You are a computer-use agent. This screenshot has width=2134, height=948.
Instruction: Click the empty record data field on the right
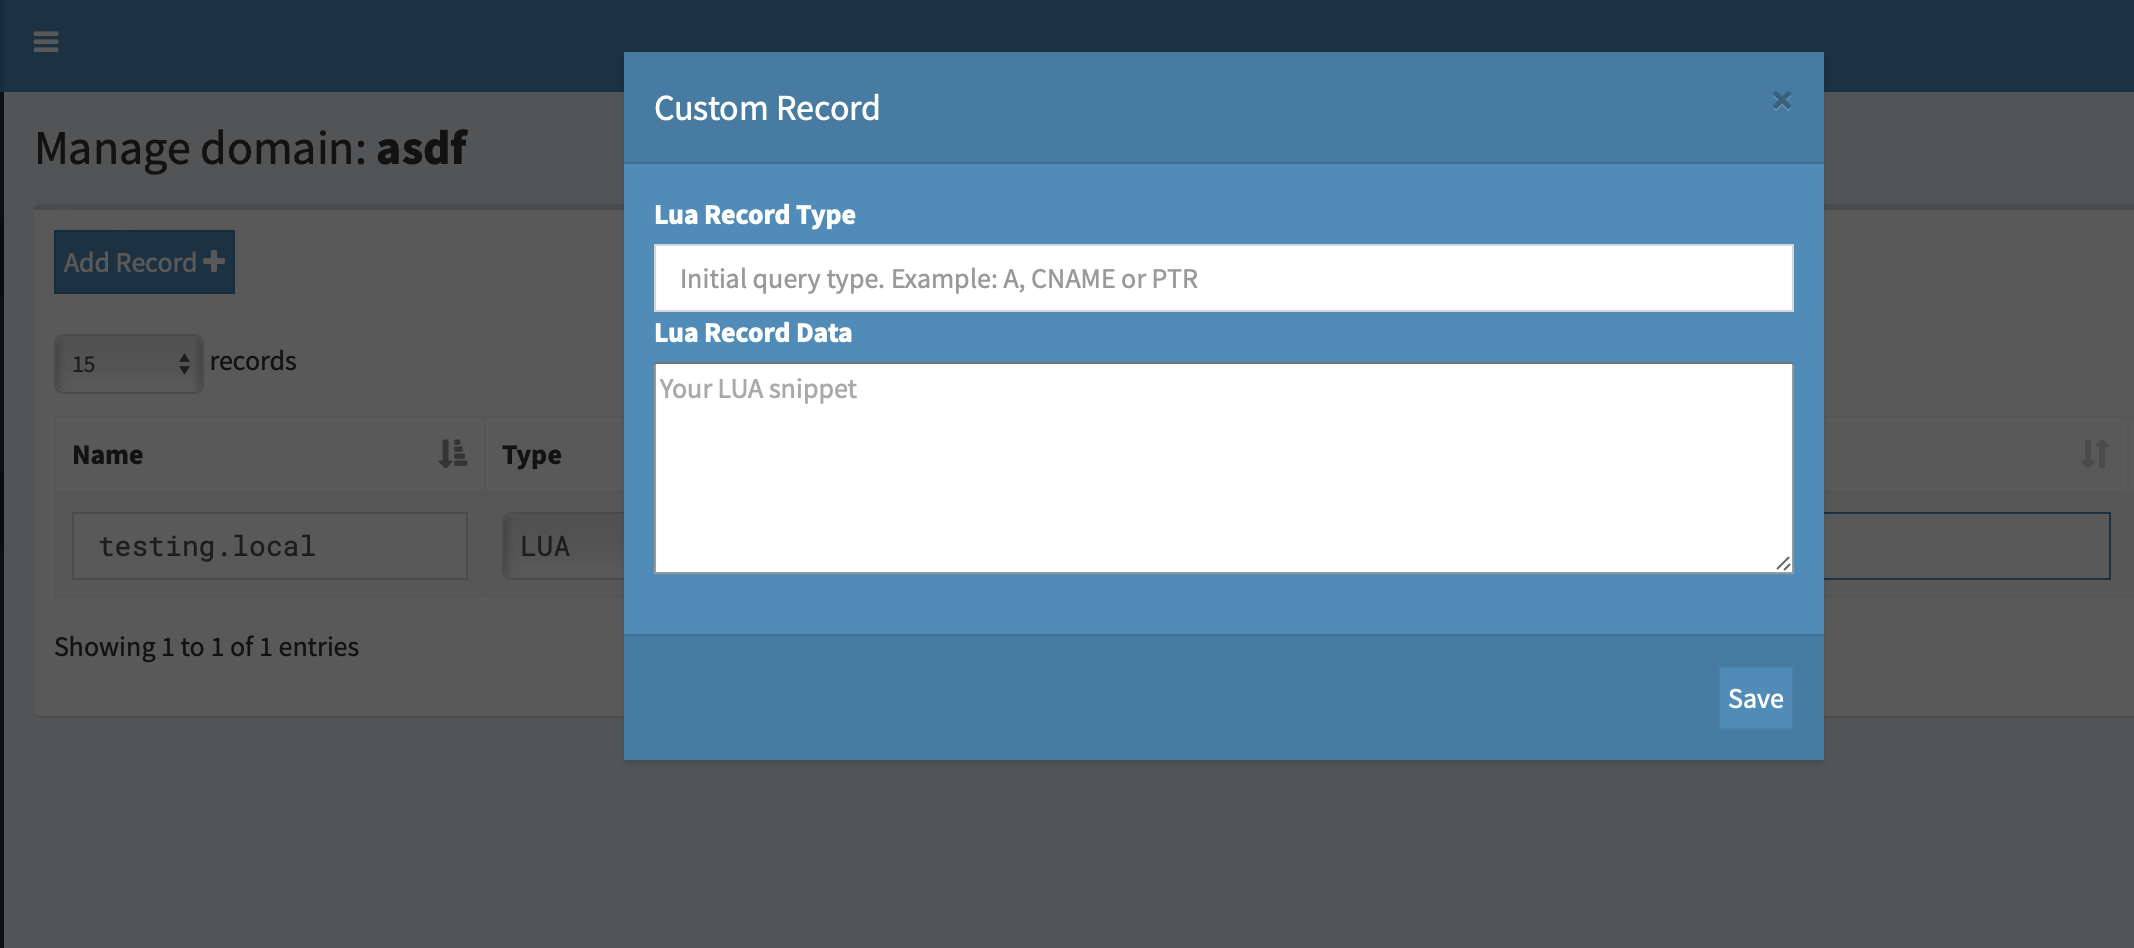1965,546
